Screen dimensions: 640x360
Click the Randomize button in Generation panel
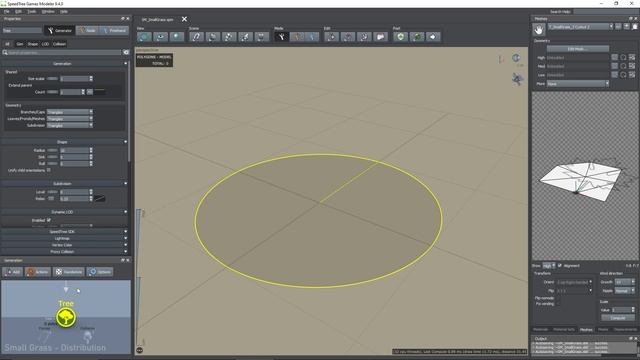click(x=69, y=272)
